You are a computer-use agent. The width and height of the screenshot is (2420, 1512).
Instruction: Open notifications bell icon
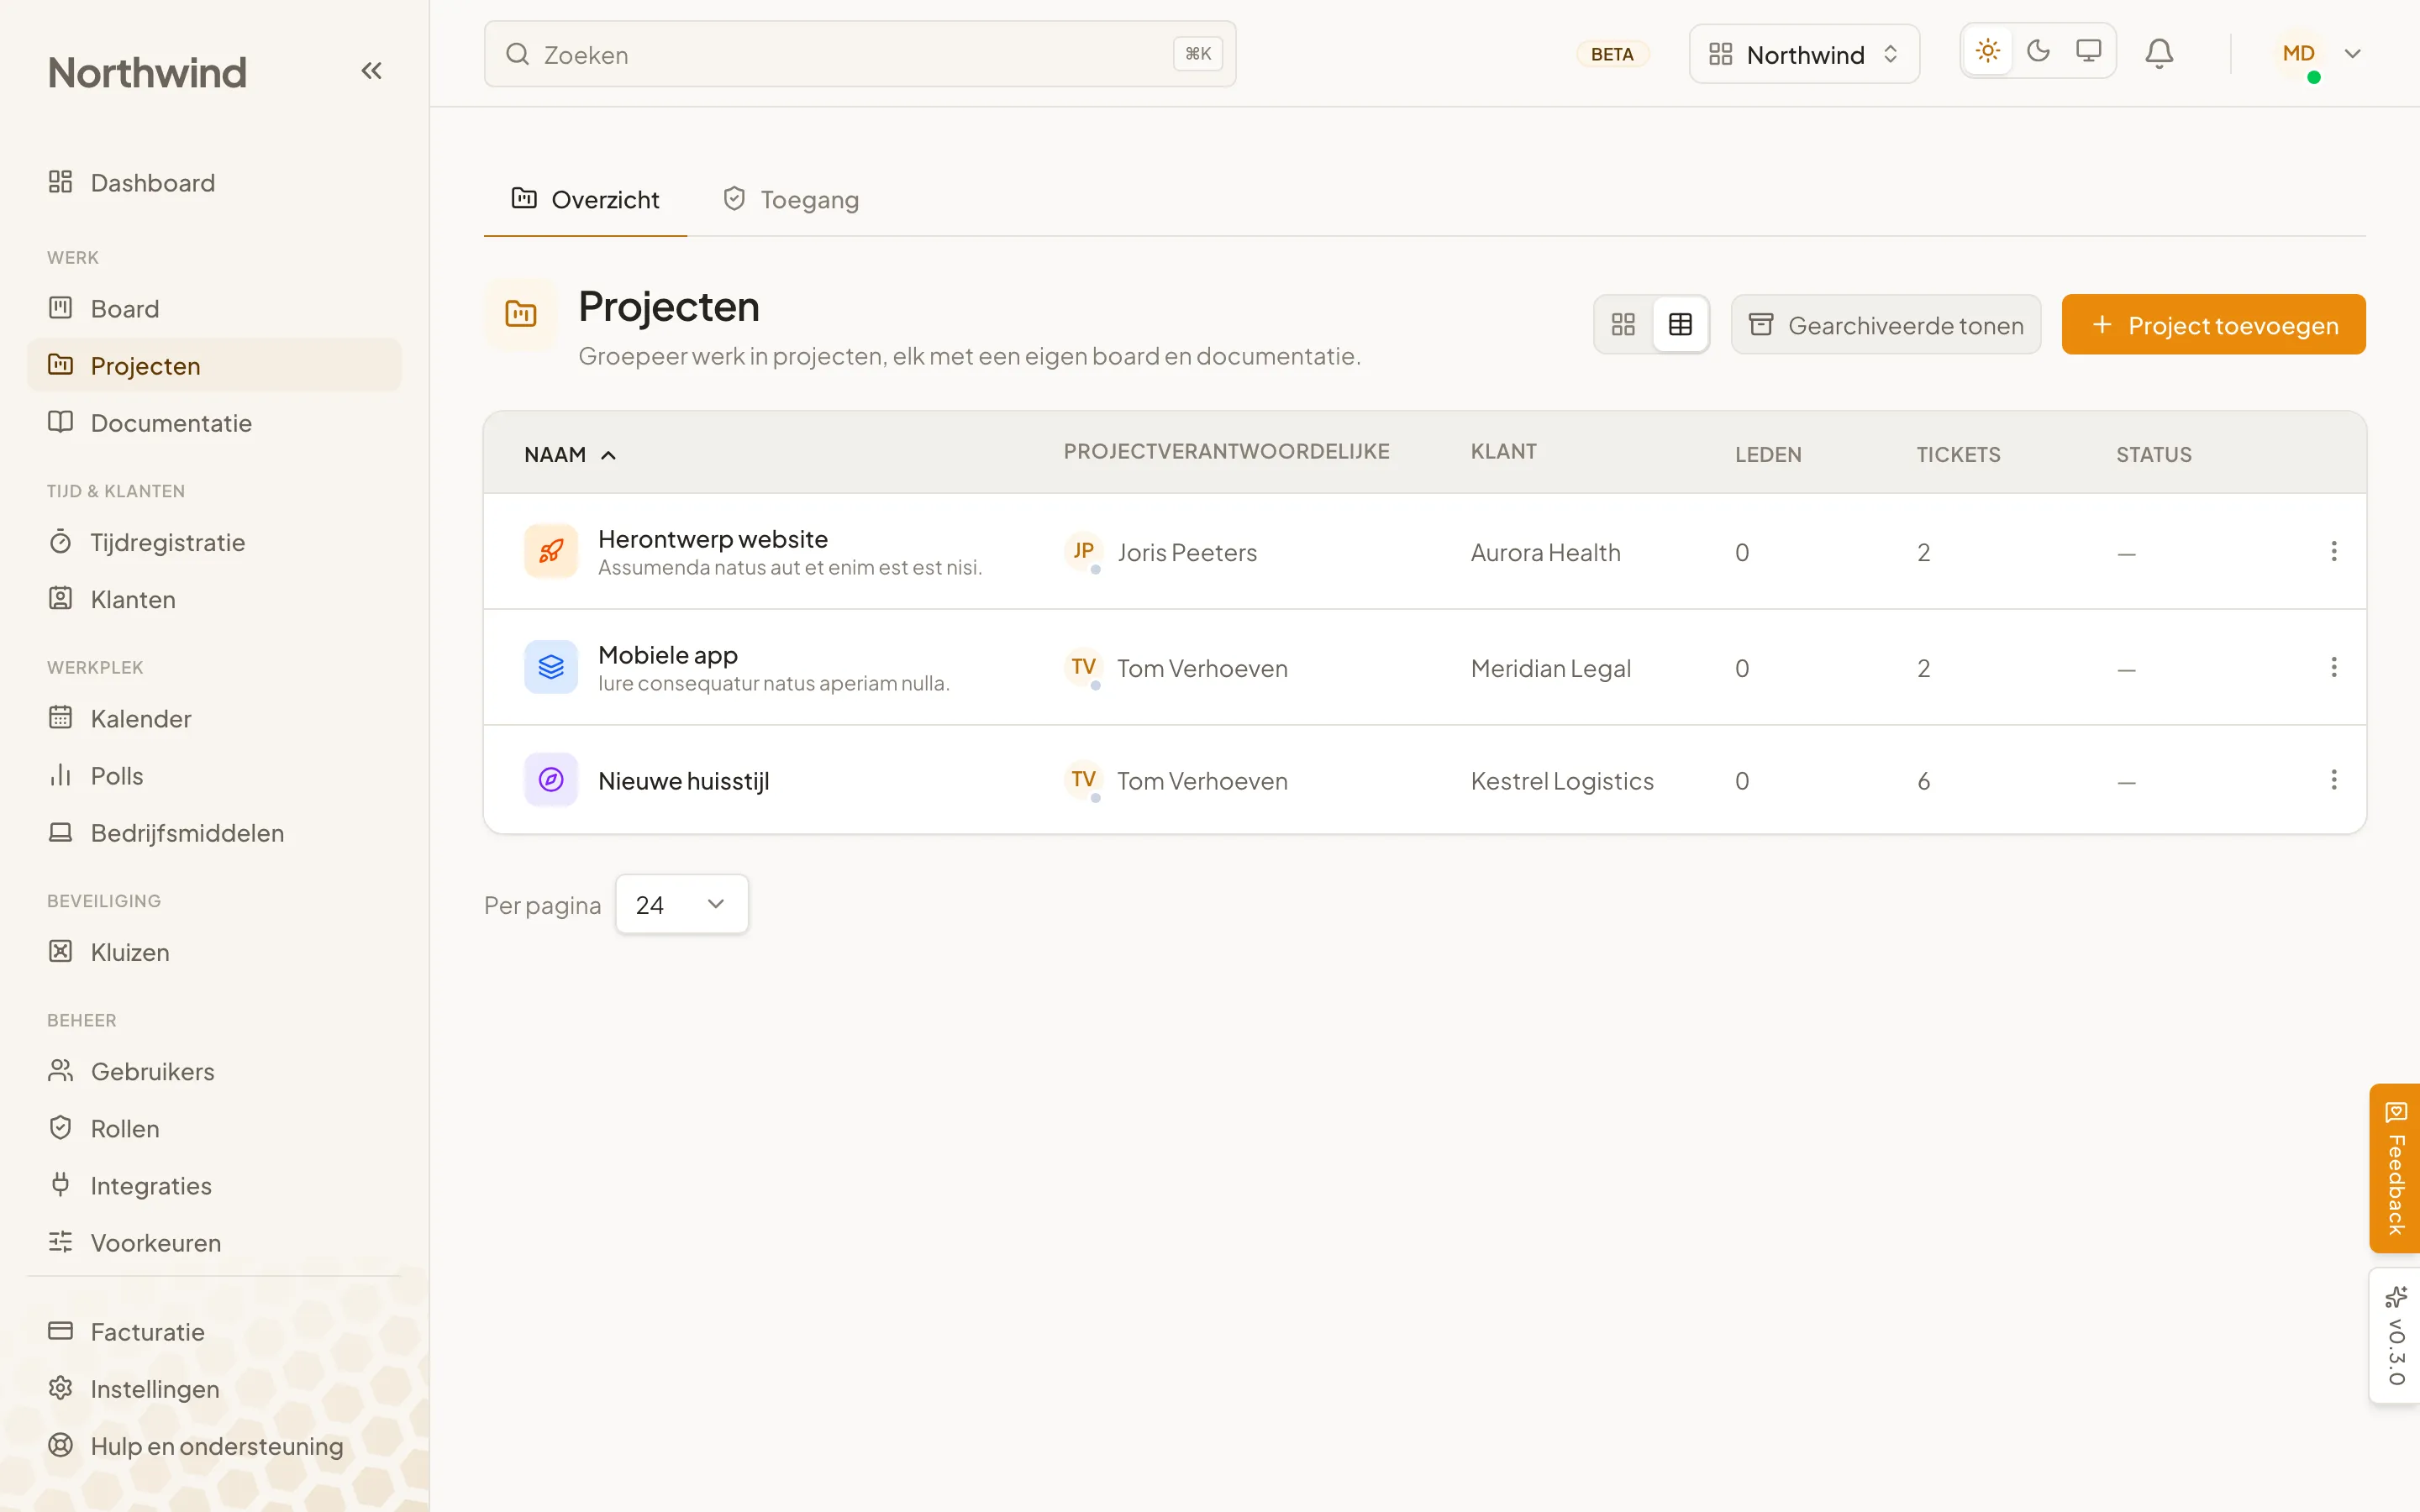2159,54
